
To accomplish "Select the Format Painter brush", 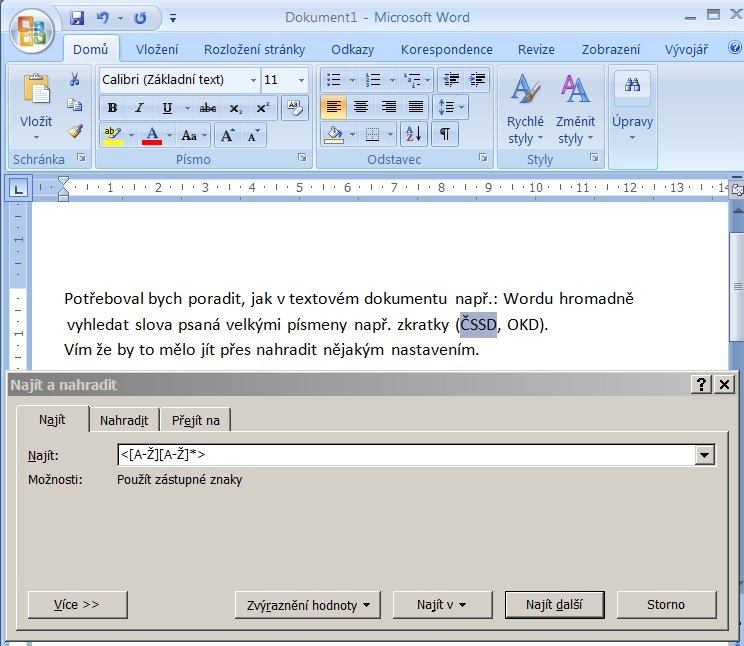I will 74,131.
